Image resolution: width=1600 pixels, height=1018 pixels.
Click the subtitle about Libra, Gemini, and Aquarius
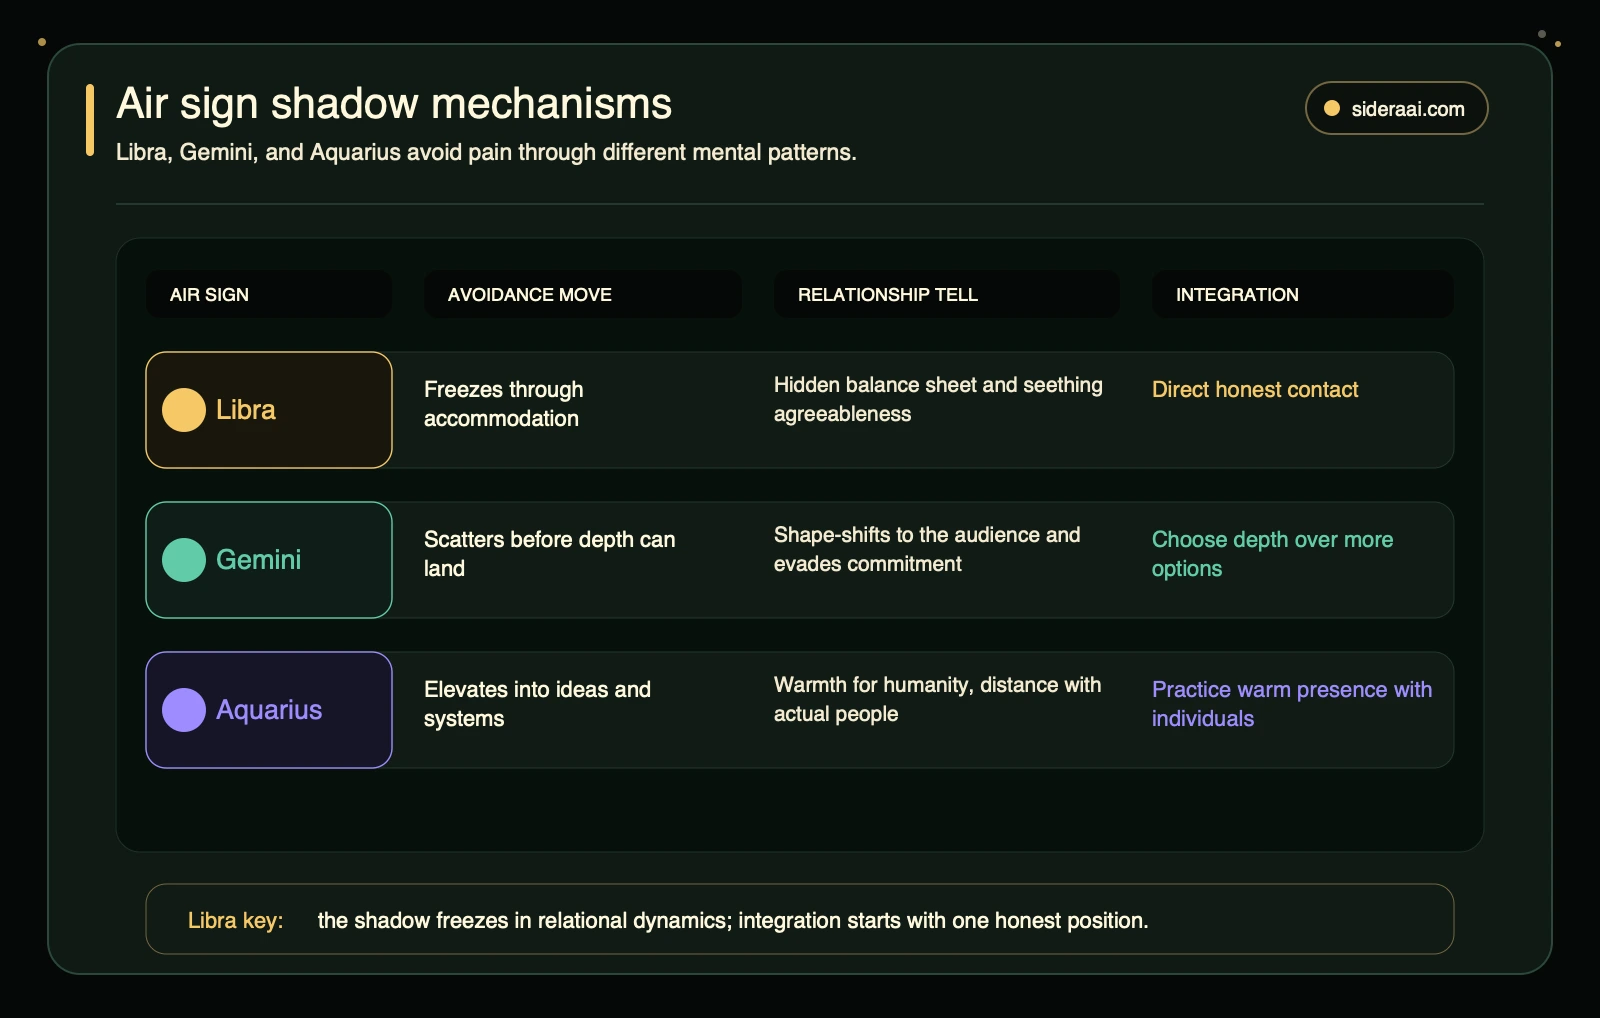[x=486, y=152]
